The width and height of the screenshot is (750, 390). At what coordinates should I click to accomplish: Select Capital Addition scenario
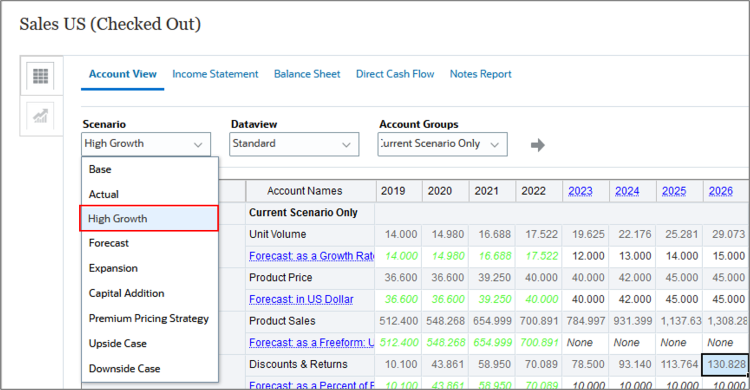coord(150,293)
